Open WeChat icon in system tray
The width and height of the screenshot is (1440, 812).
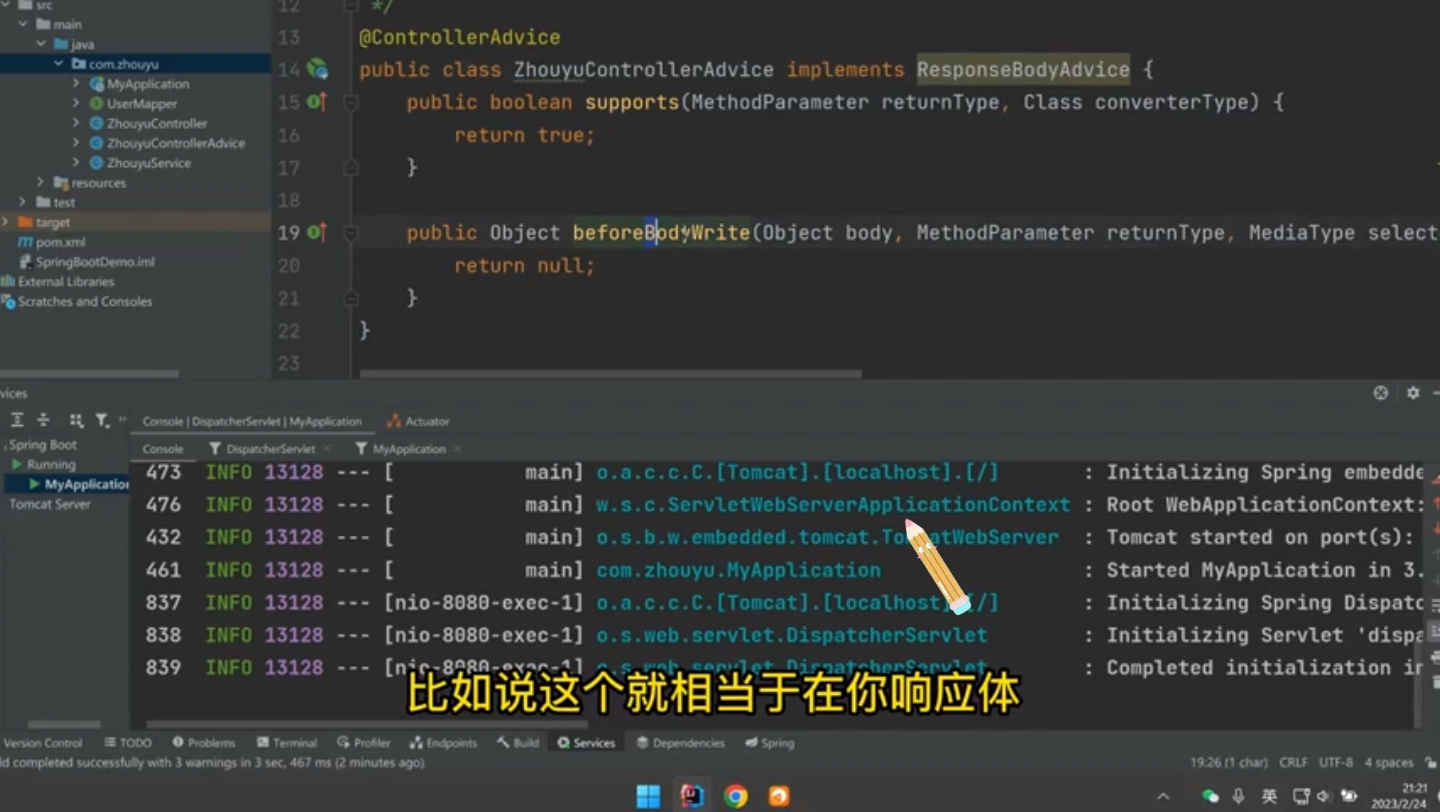1210,796
